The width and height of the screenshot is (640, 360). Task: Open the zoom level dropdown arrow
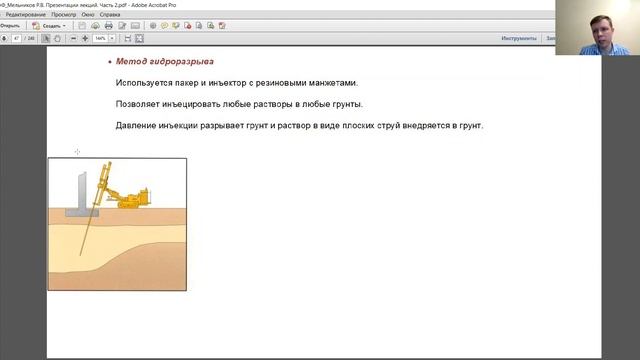pos(112,38)
